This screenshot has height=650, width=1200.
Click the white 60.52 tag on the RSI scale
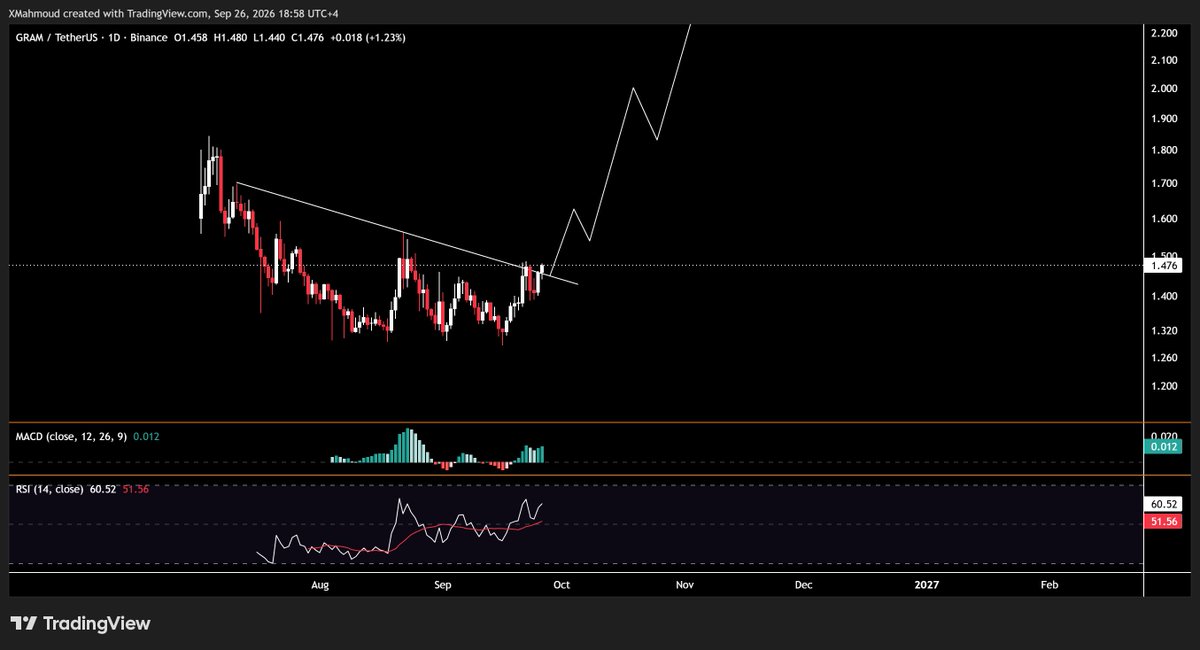(x=1163, y=506)
